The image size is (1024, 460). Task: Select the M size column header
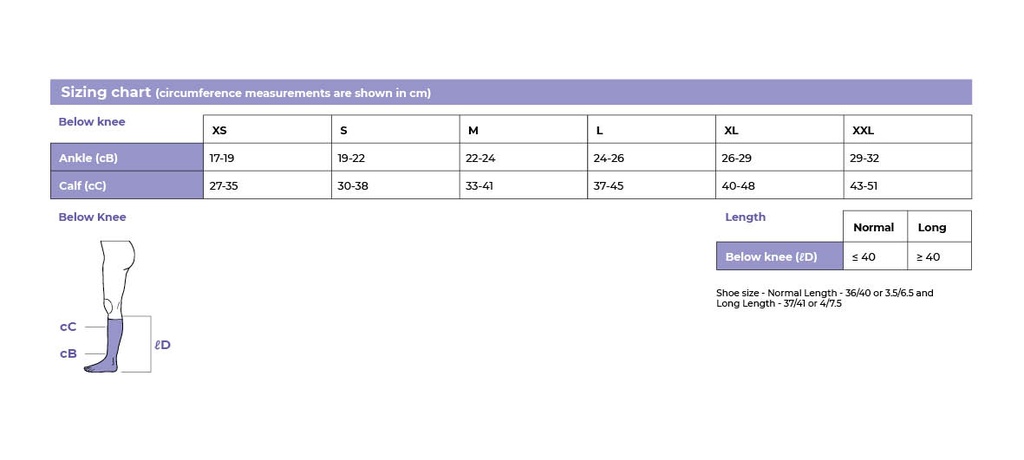(524, 129)
